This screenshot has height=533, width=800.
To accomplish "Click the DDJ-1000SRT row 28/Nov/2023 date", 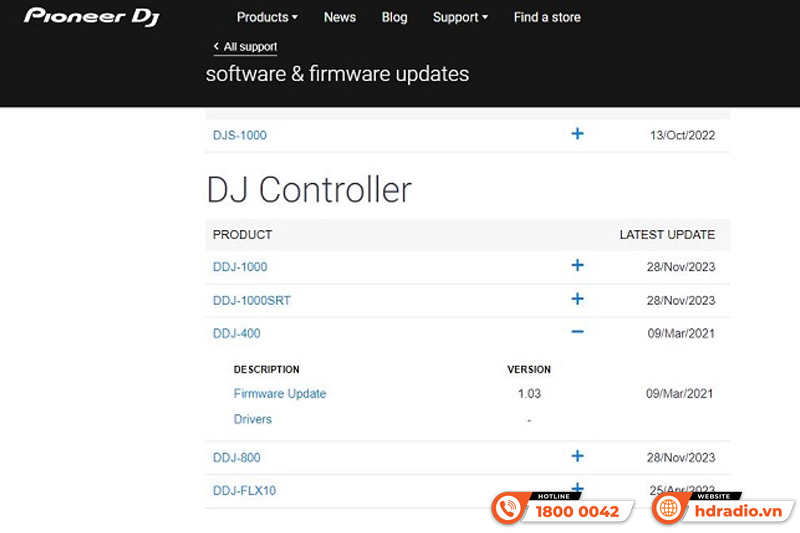I will (x=681, y=300).
